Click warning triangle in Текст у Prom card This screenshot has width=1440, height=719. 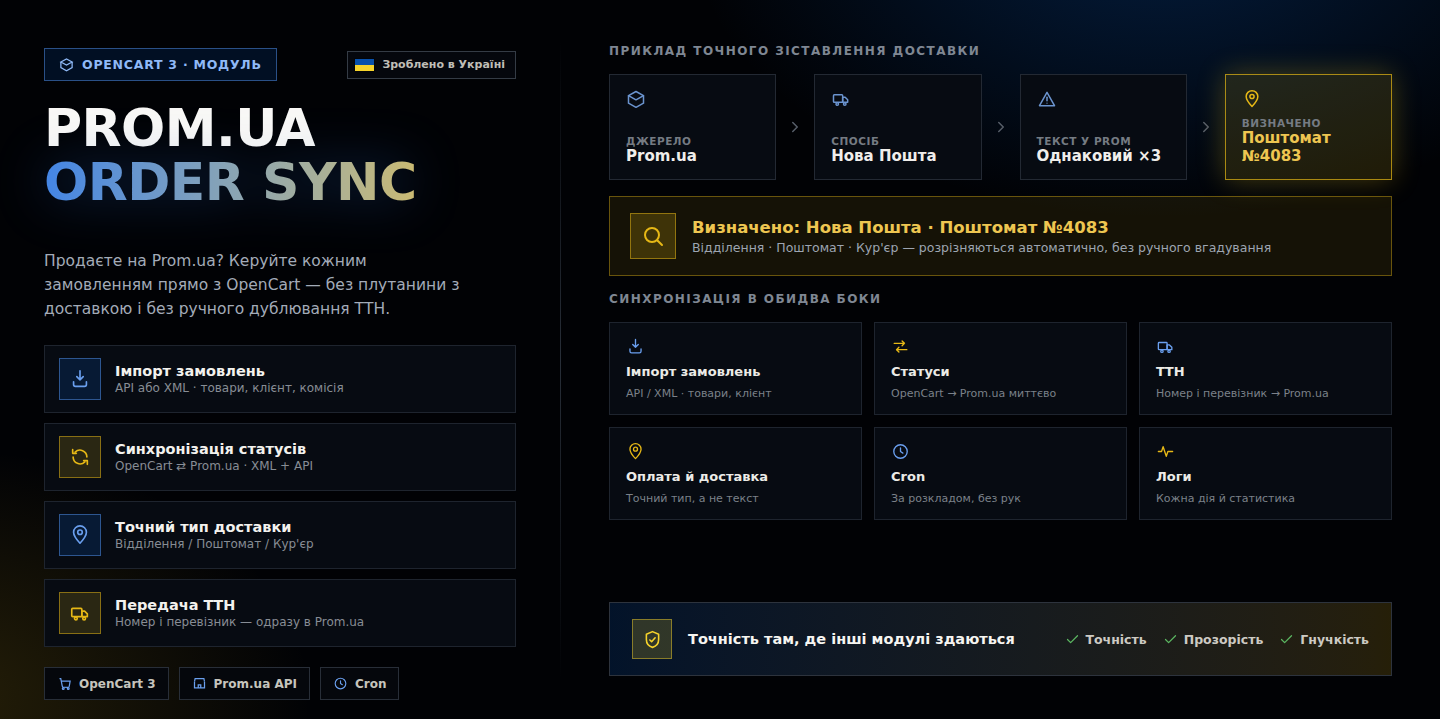[x=1047, y=99]
